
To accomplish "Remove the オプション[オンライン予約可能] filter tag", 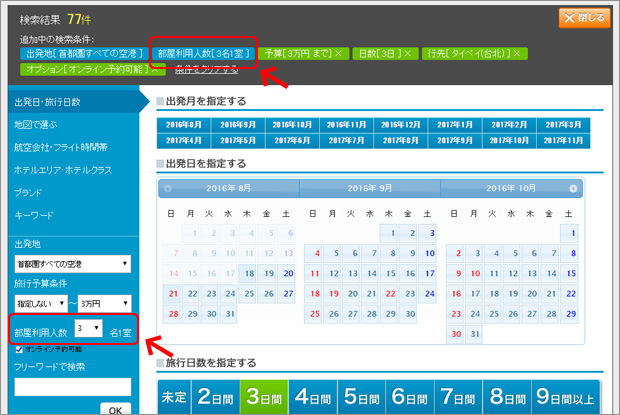I will click(155, 69).
